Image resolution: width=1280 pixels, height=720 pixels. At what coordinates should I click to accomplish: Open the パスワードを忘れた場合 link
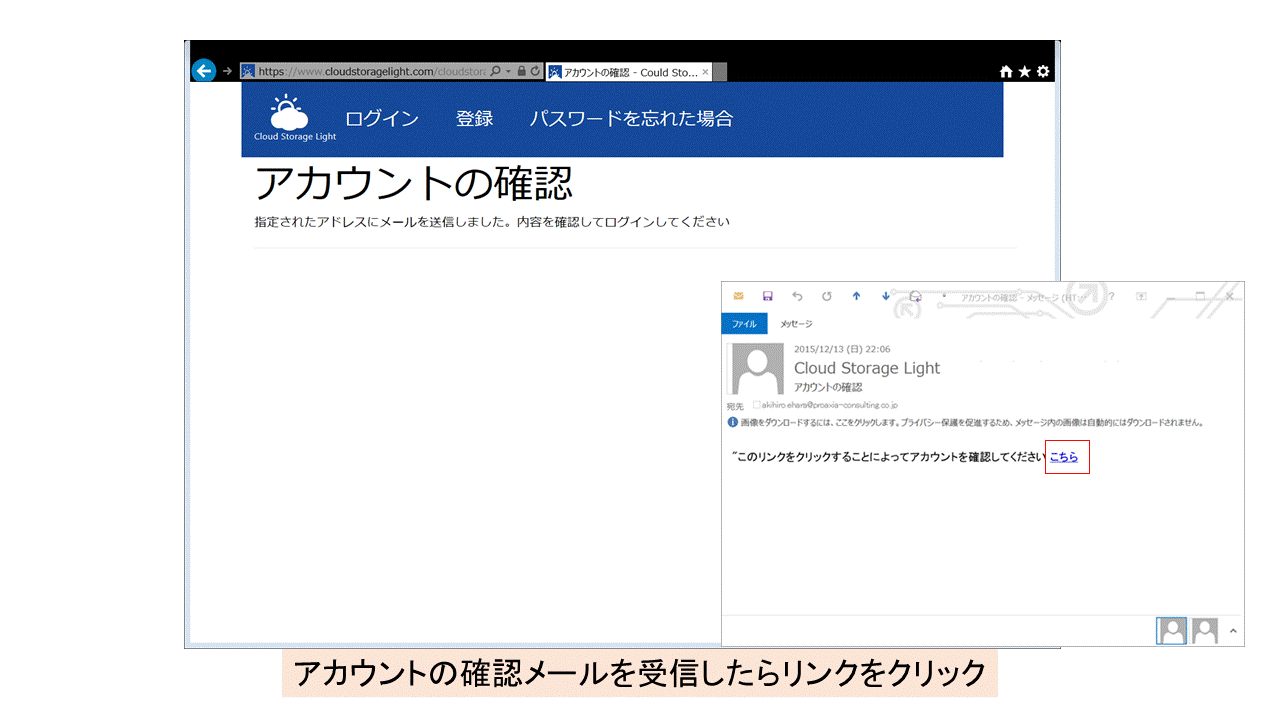tap(631, 119)
